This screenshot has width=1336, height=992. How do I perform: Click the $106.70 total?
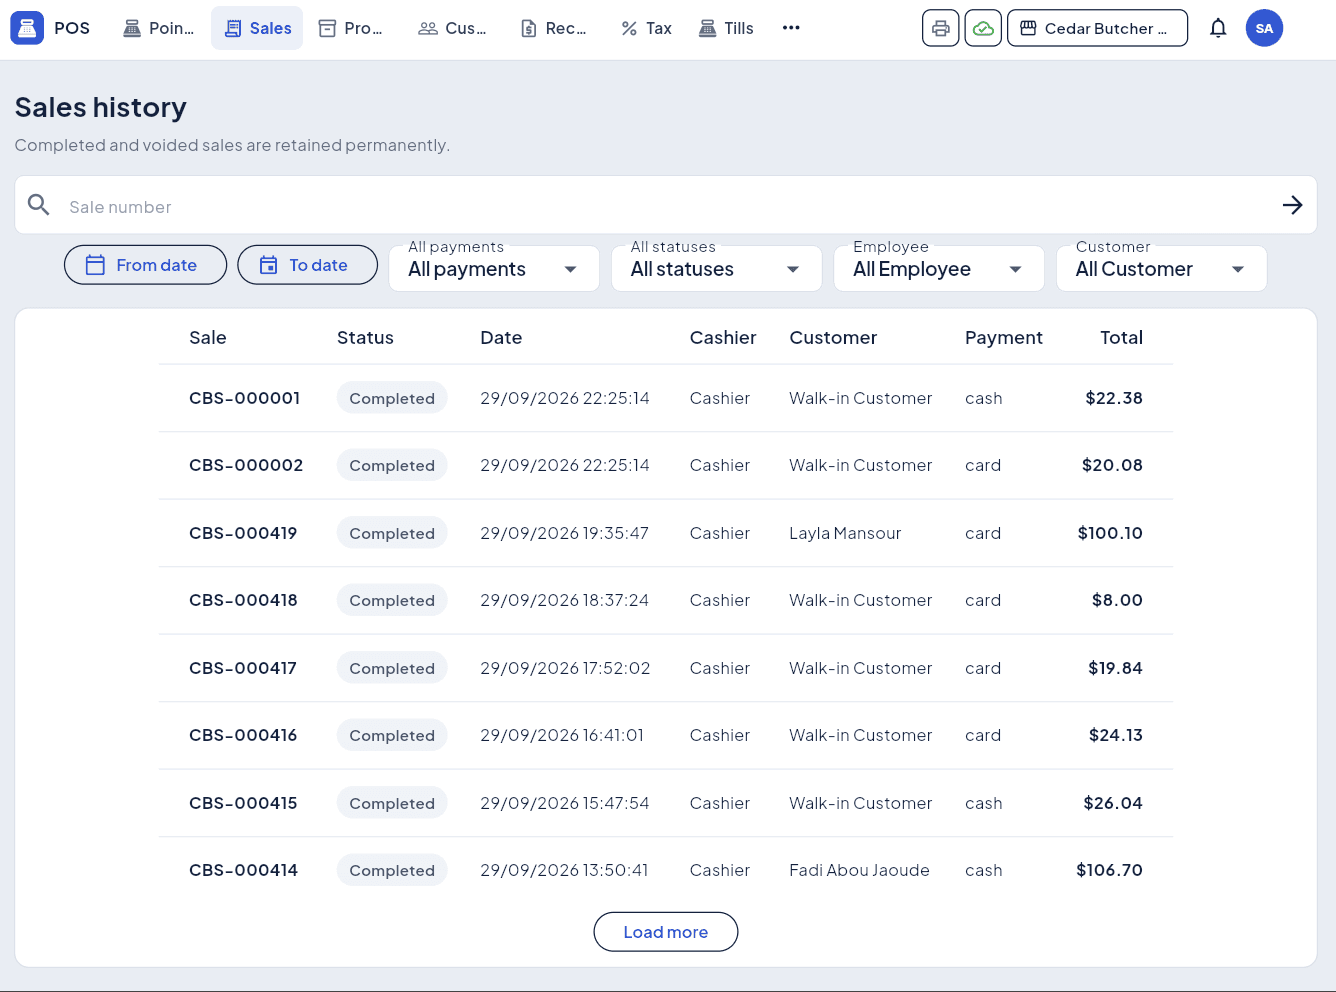point(1109,870)
